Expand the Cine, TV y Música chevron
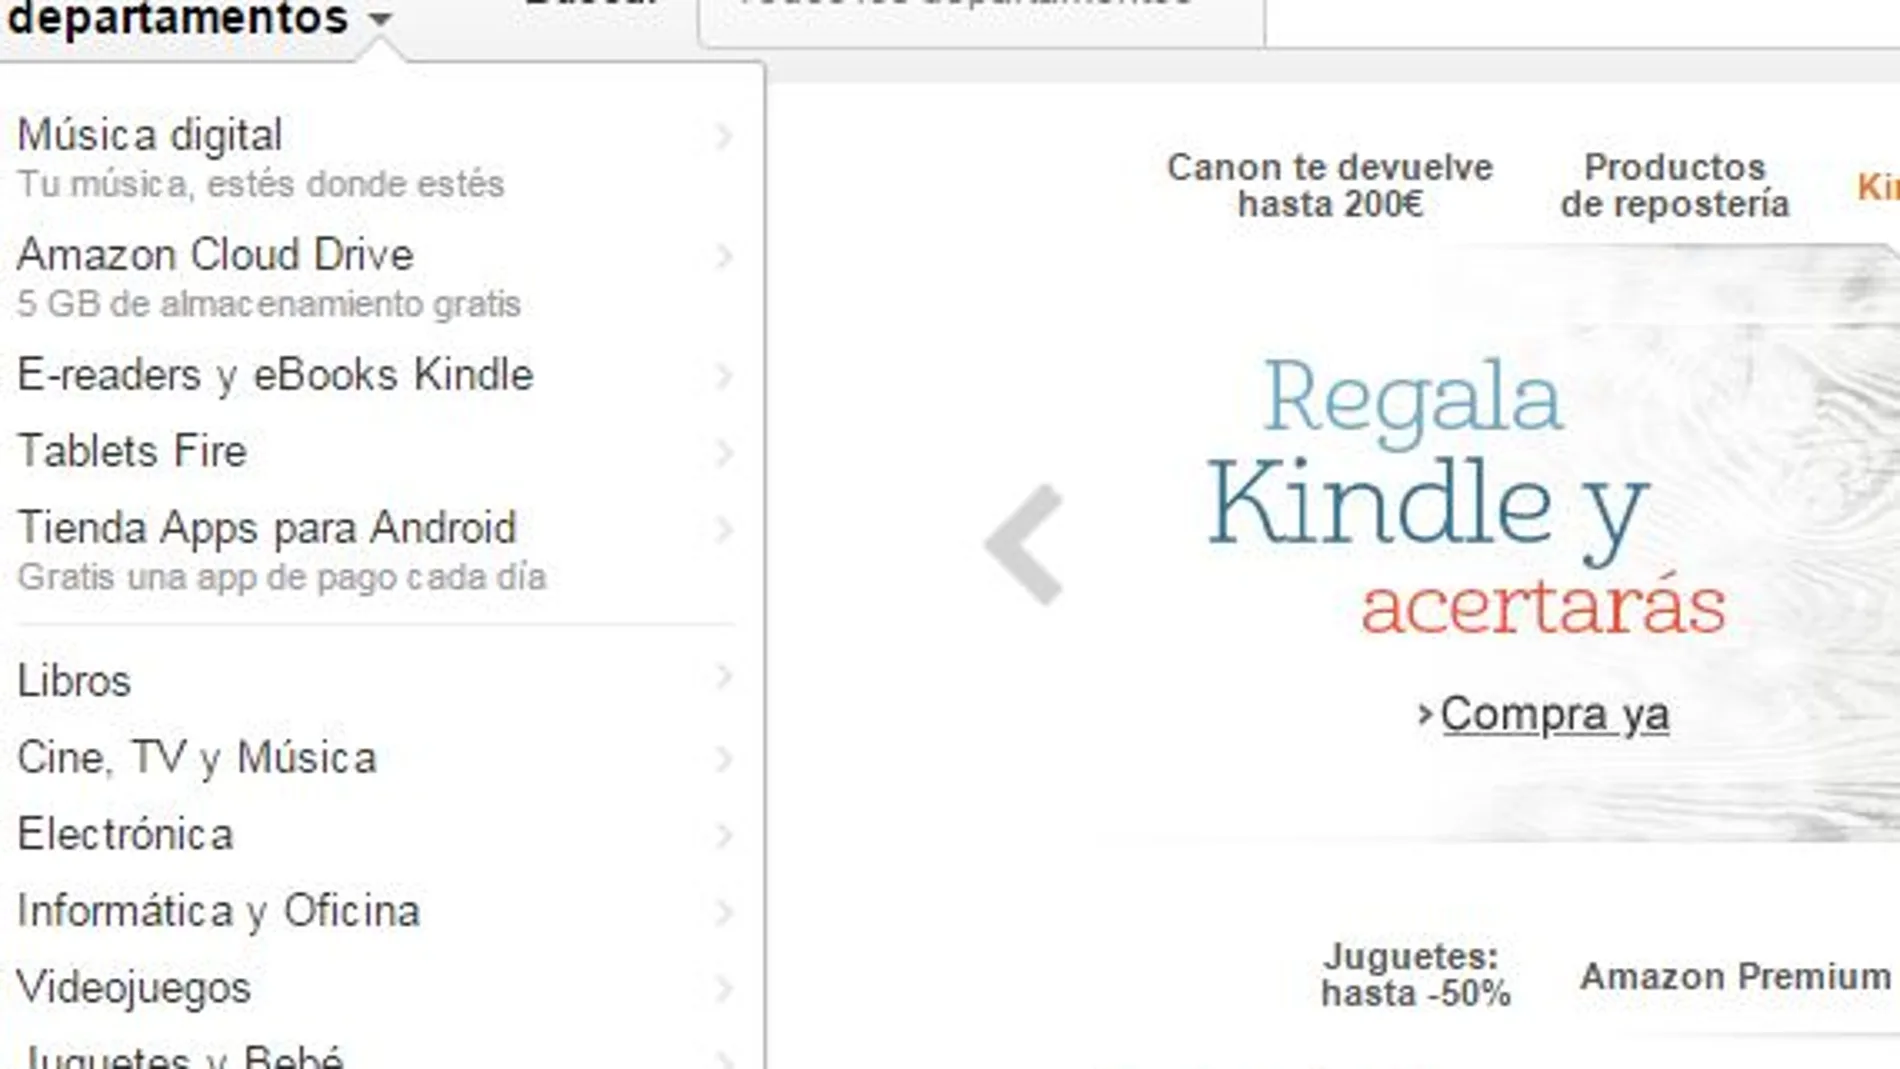 (724, 759)
